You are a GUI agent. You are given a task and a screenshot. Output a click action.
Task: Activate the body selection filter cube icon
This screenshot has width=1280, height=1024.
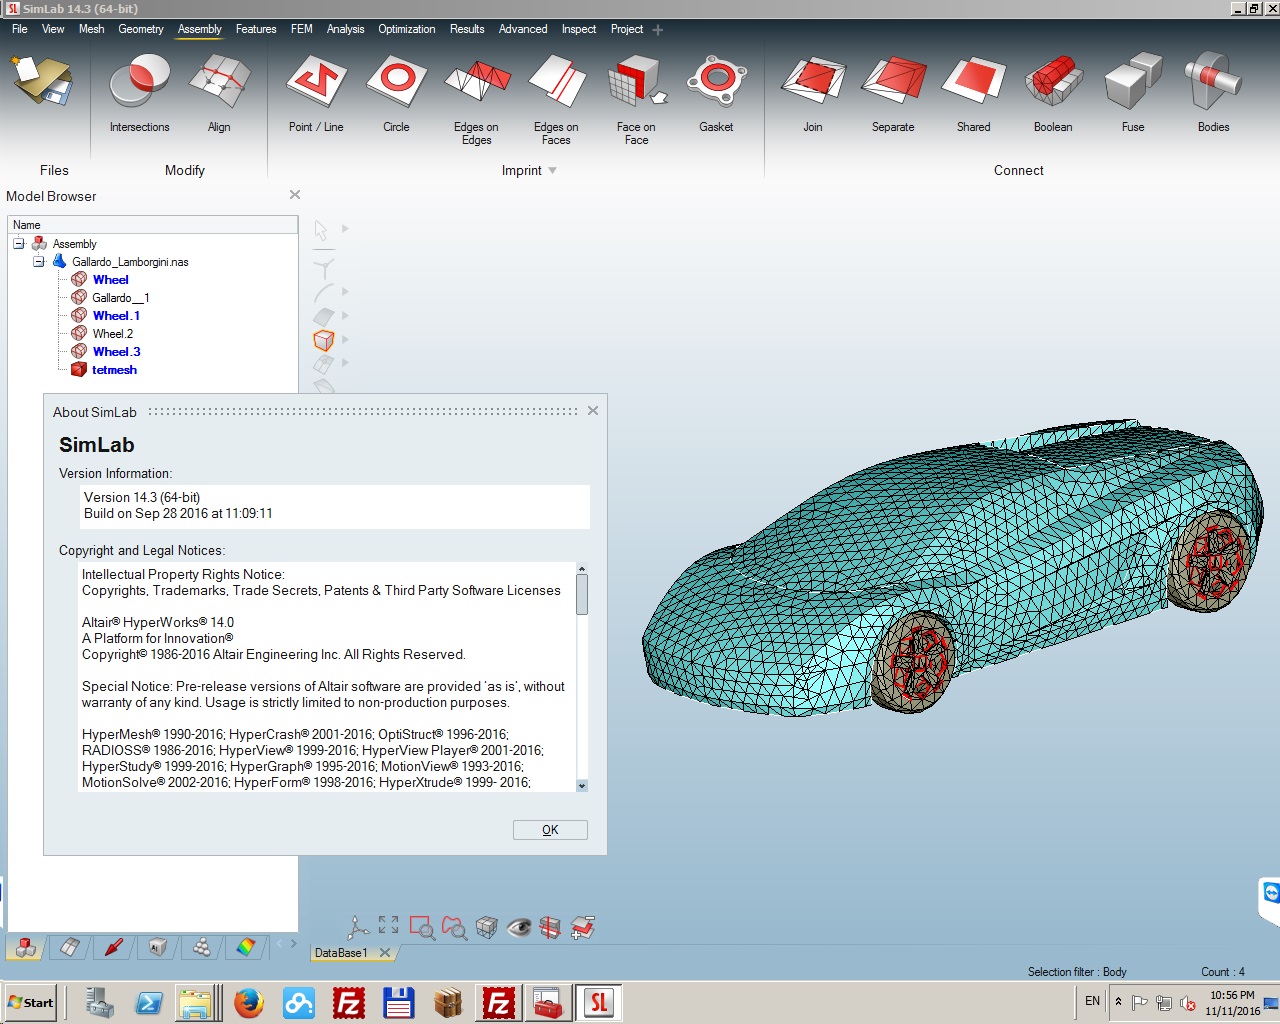click(323, 340)
